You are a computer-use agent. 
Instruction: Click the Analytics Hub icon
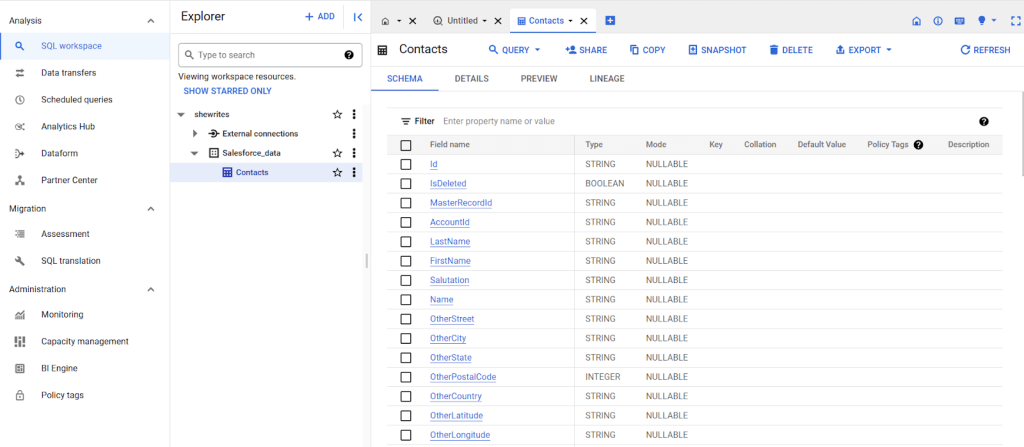tap(20, 127)
